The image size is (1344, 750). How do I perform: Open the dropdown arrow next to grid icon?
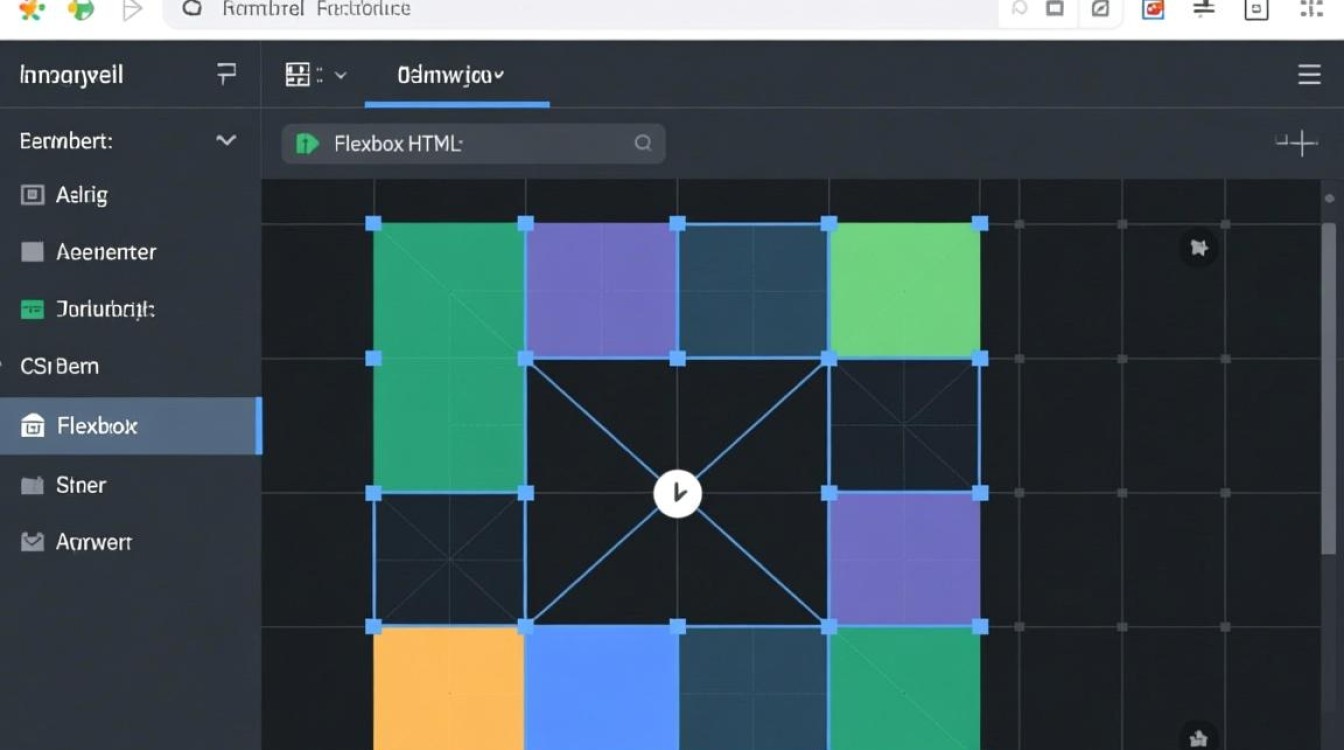tap(340, 75)
